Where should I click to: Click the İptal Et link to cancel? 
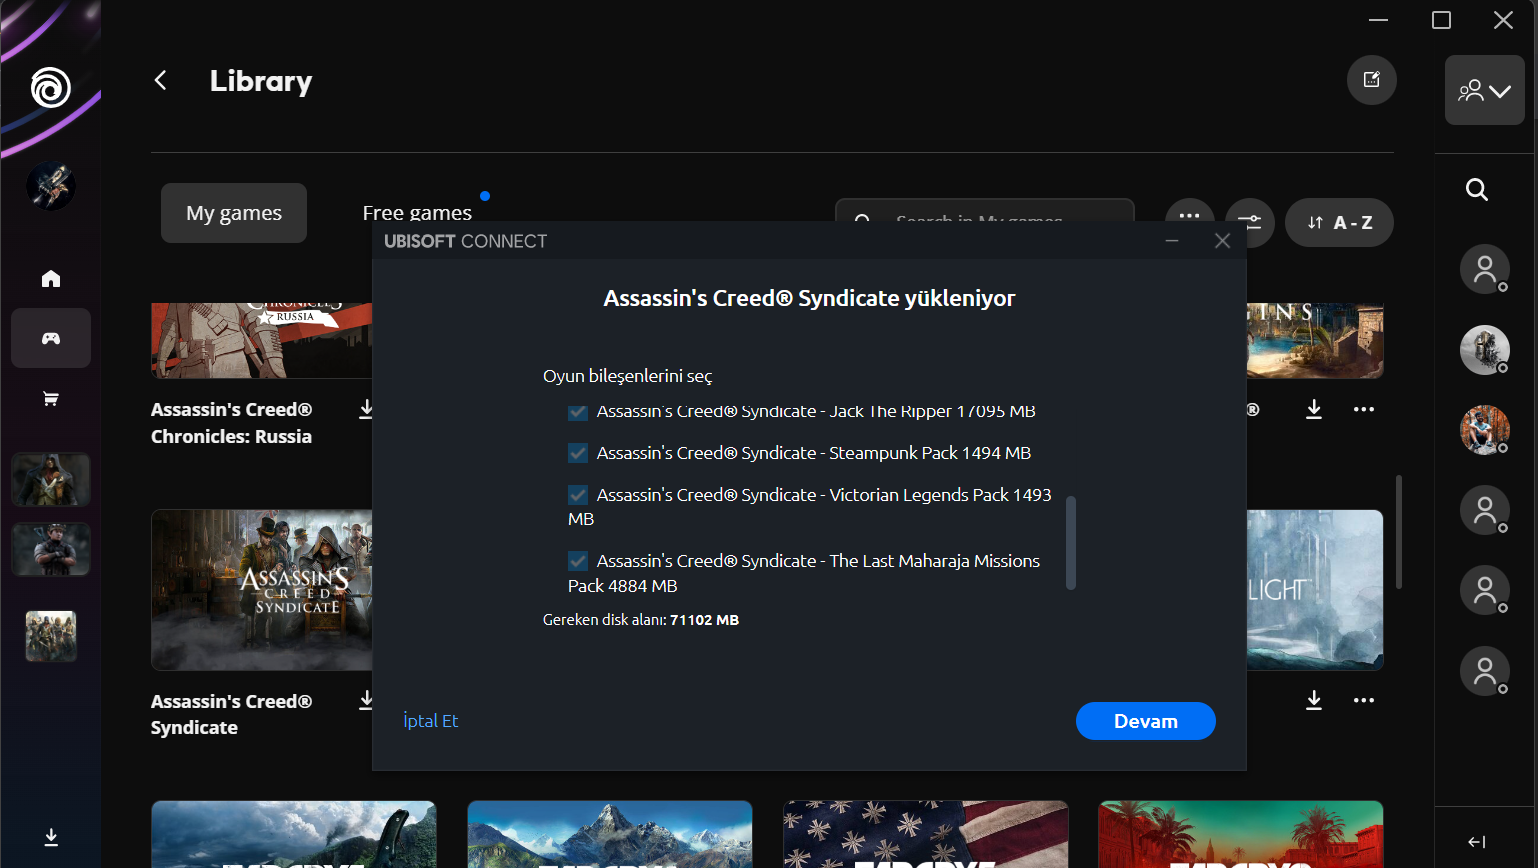(430, 721)
